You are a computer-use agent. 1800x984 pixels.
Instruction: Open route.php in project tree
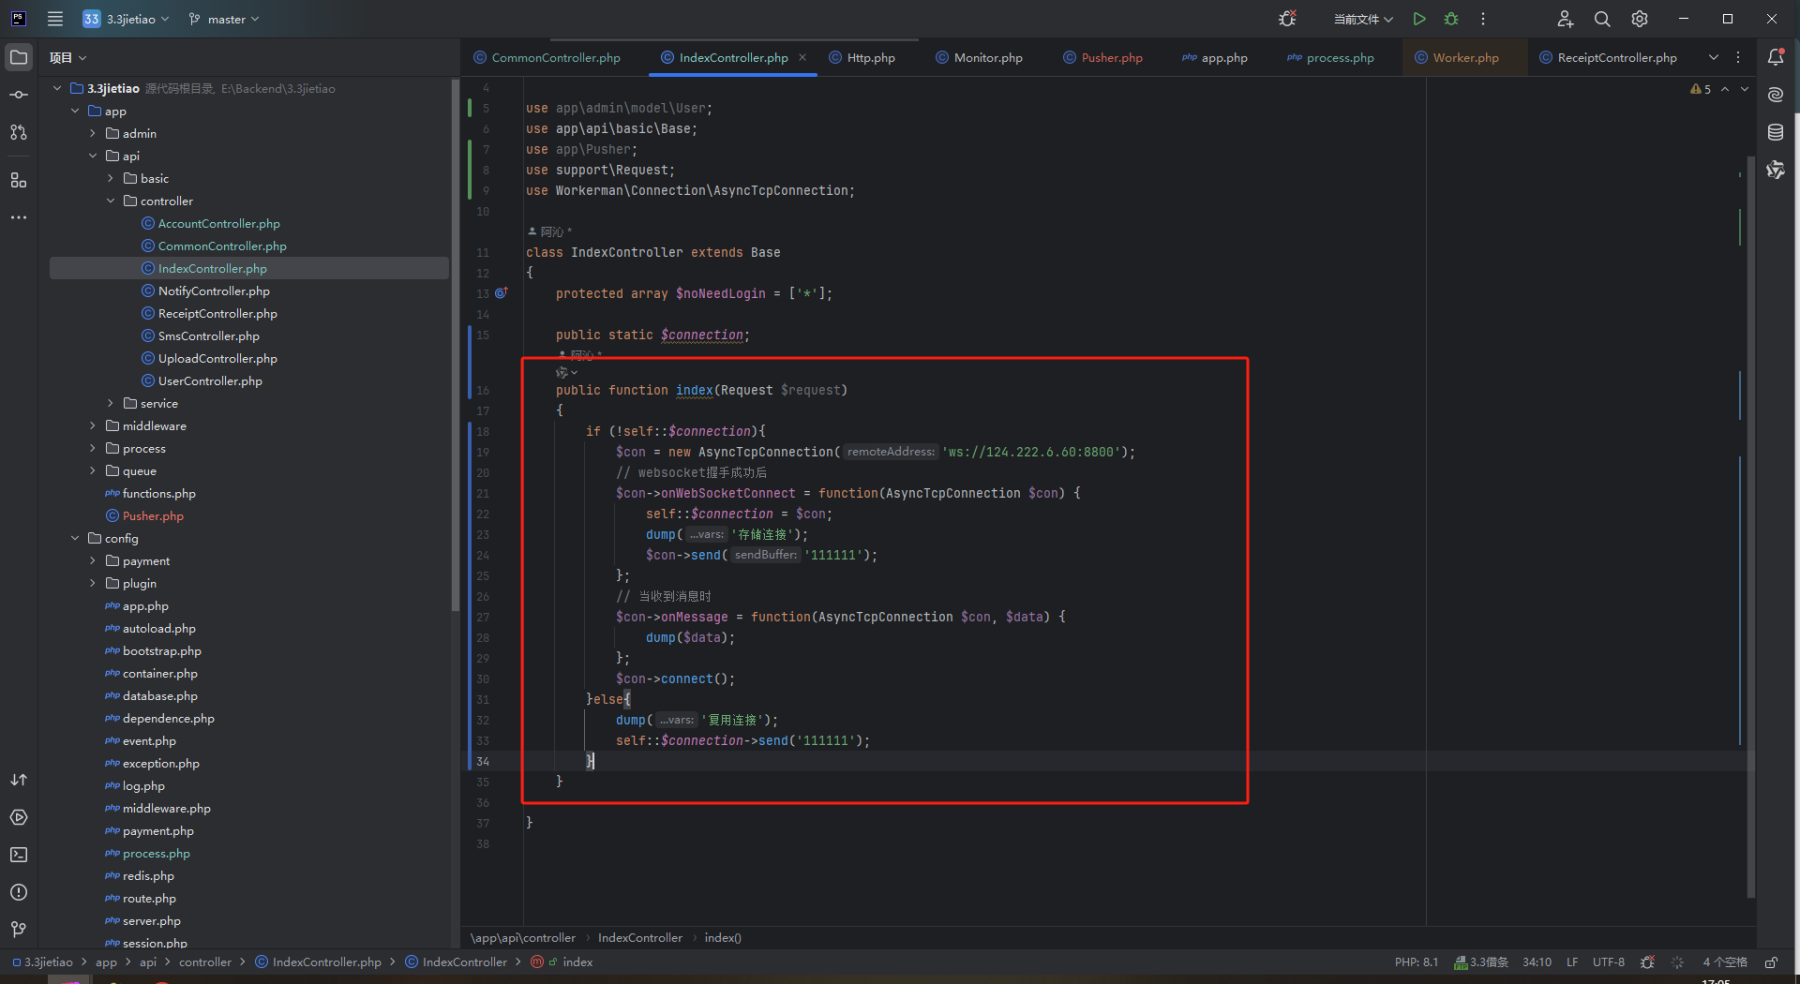coord(149,898)
